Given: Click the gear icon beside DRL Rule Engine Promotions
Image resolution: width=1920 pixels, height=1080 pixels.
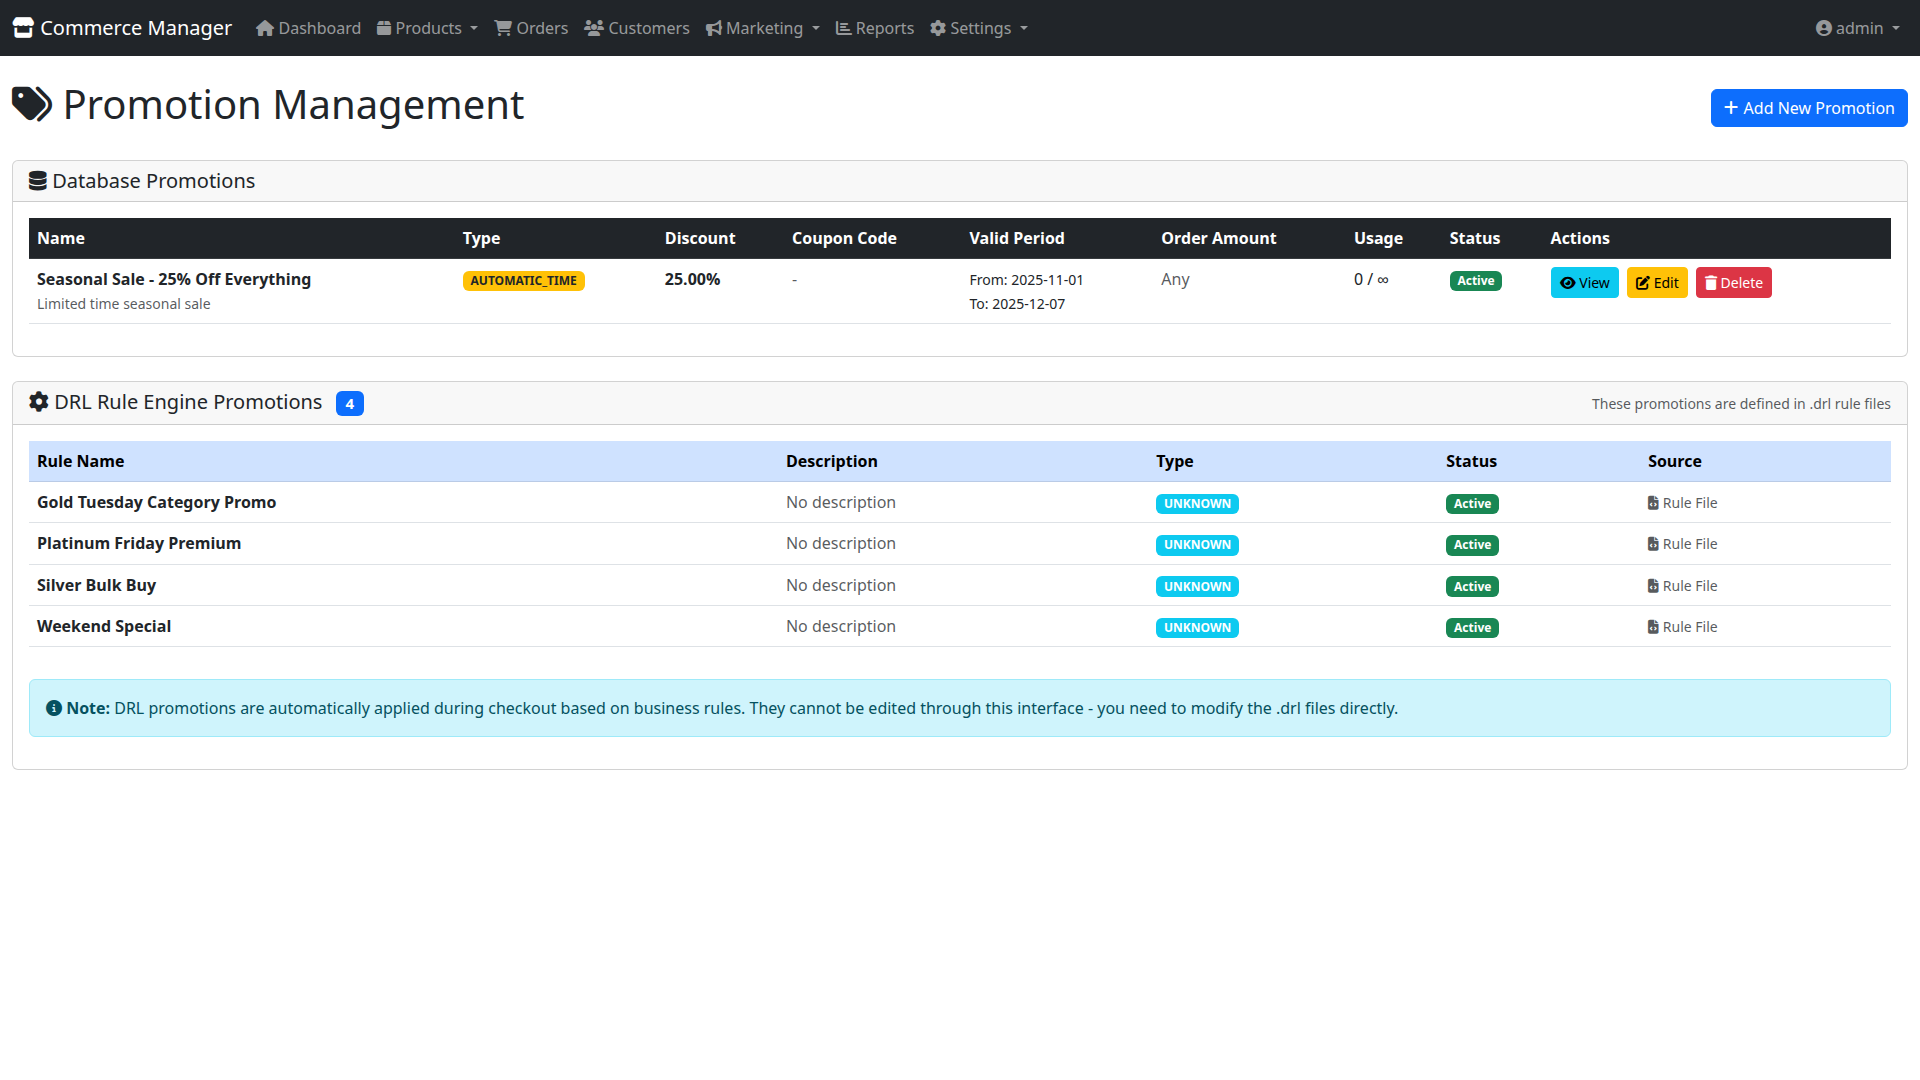Looking at the screenshot, I should [39, 402].
